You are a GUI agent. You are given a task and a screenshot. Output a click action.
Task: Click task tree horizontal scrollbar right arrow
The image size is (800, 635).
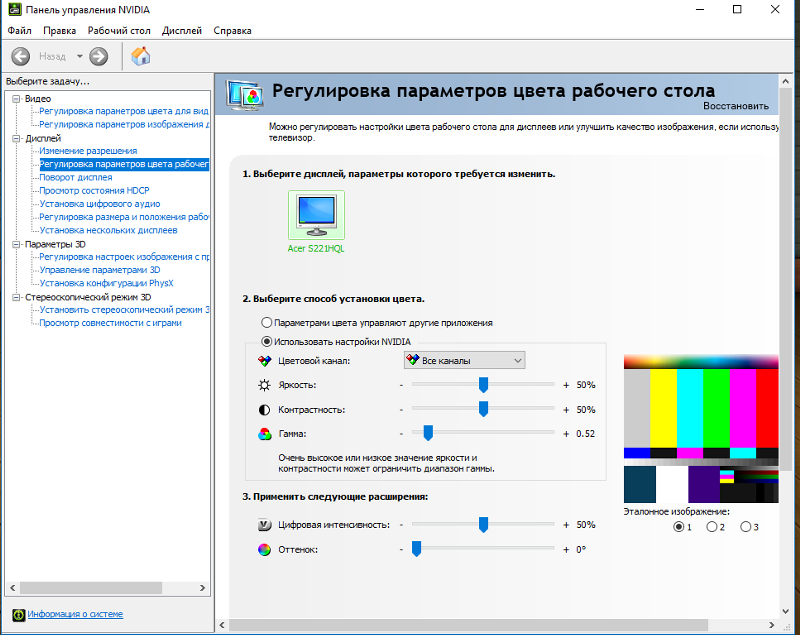tap(203, 588)
